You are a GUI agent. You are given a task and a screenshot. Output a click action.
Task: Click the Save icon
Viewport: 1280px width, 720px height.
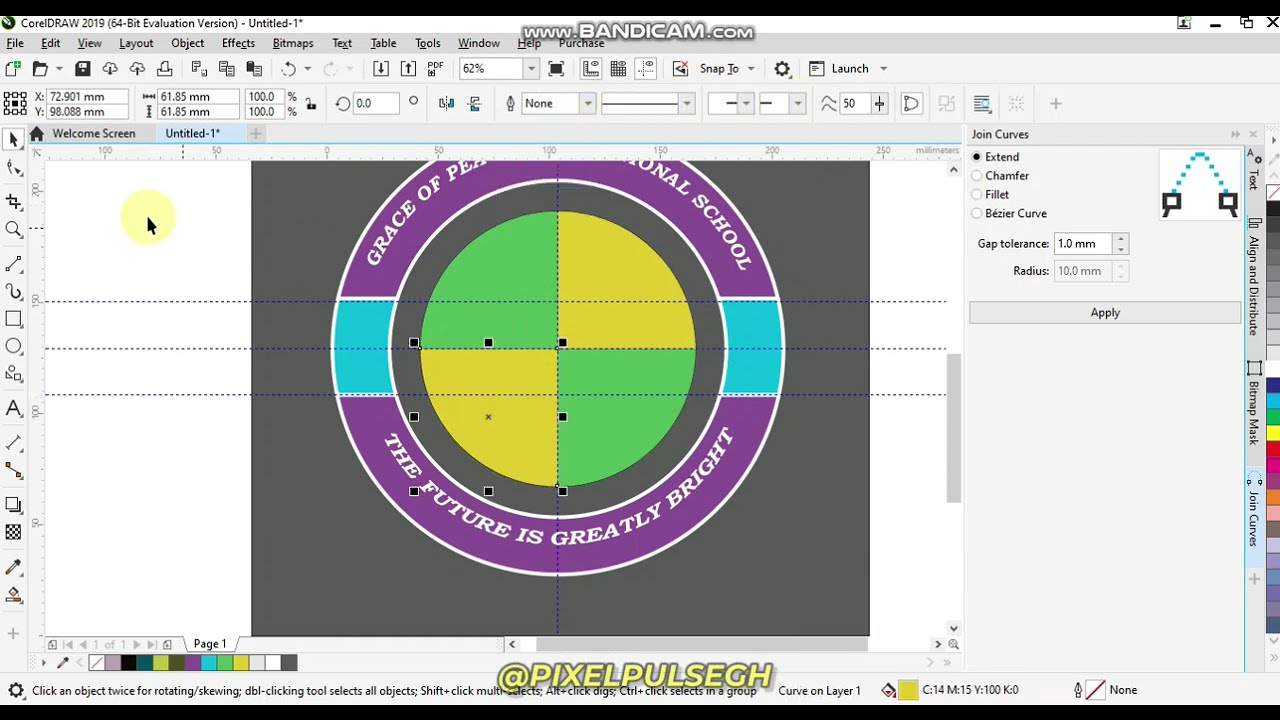[83, 68]
